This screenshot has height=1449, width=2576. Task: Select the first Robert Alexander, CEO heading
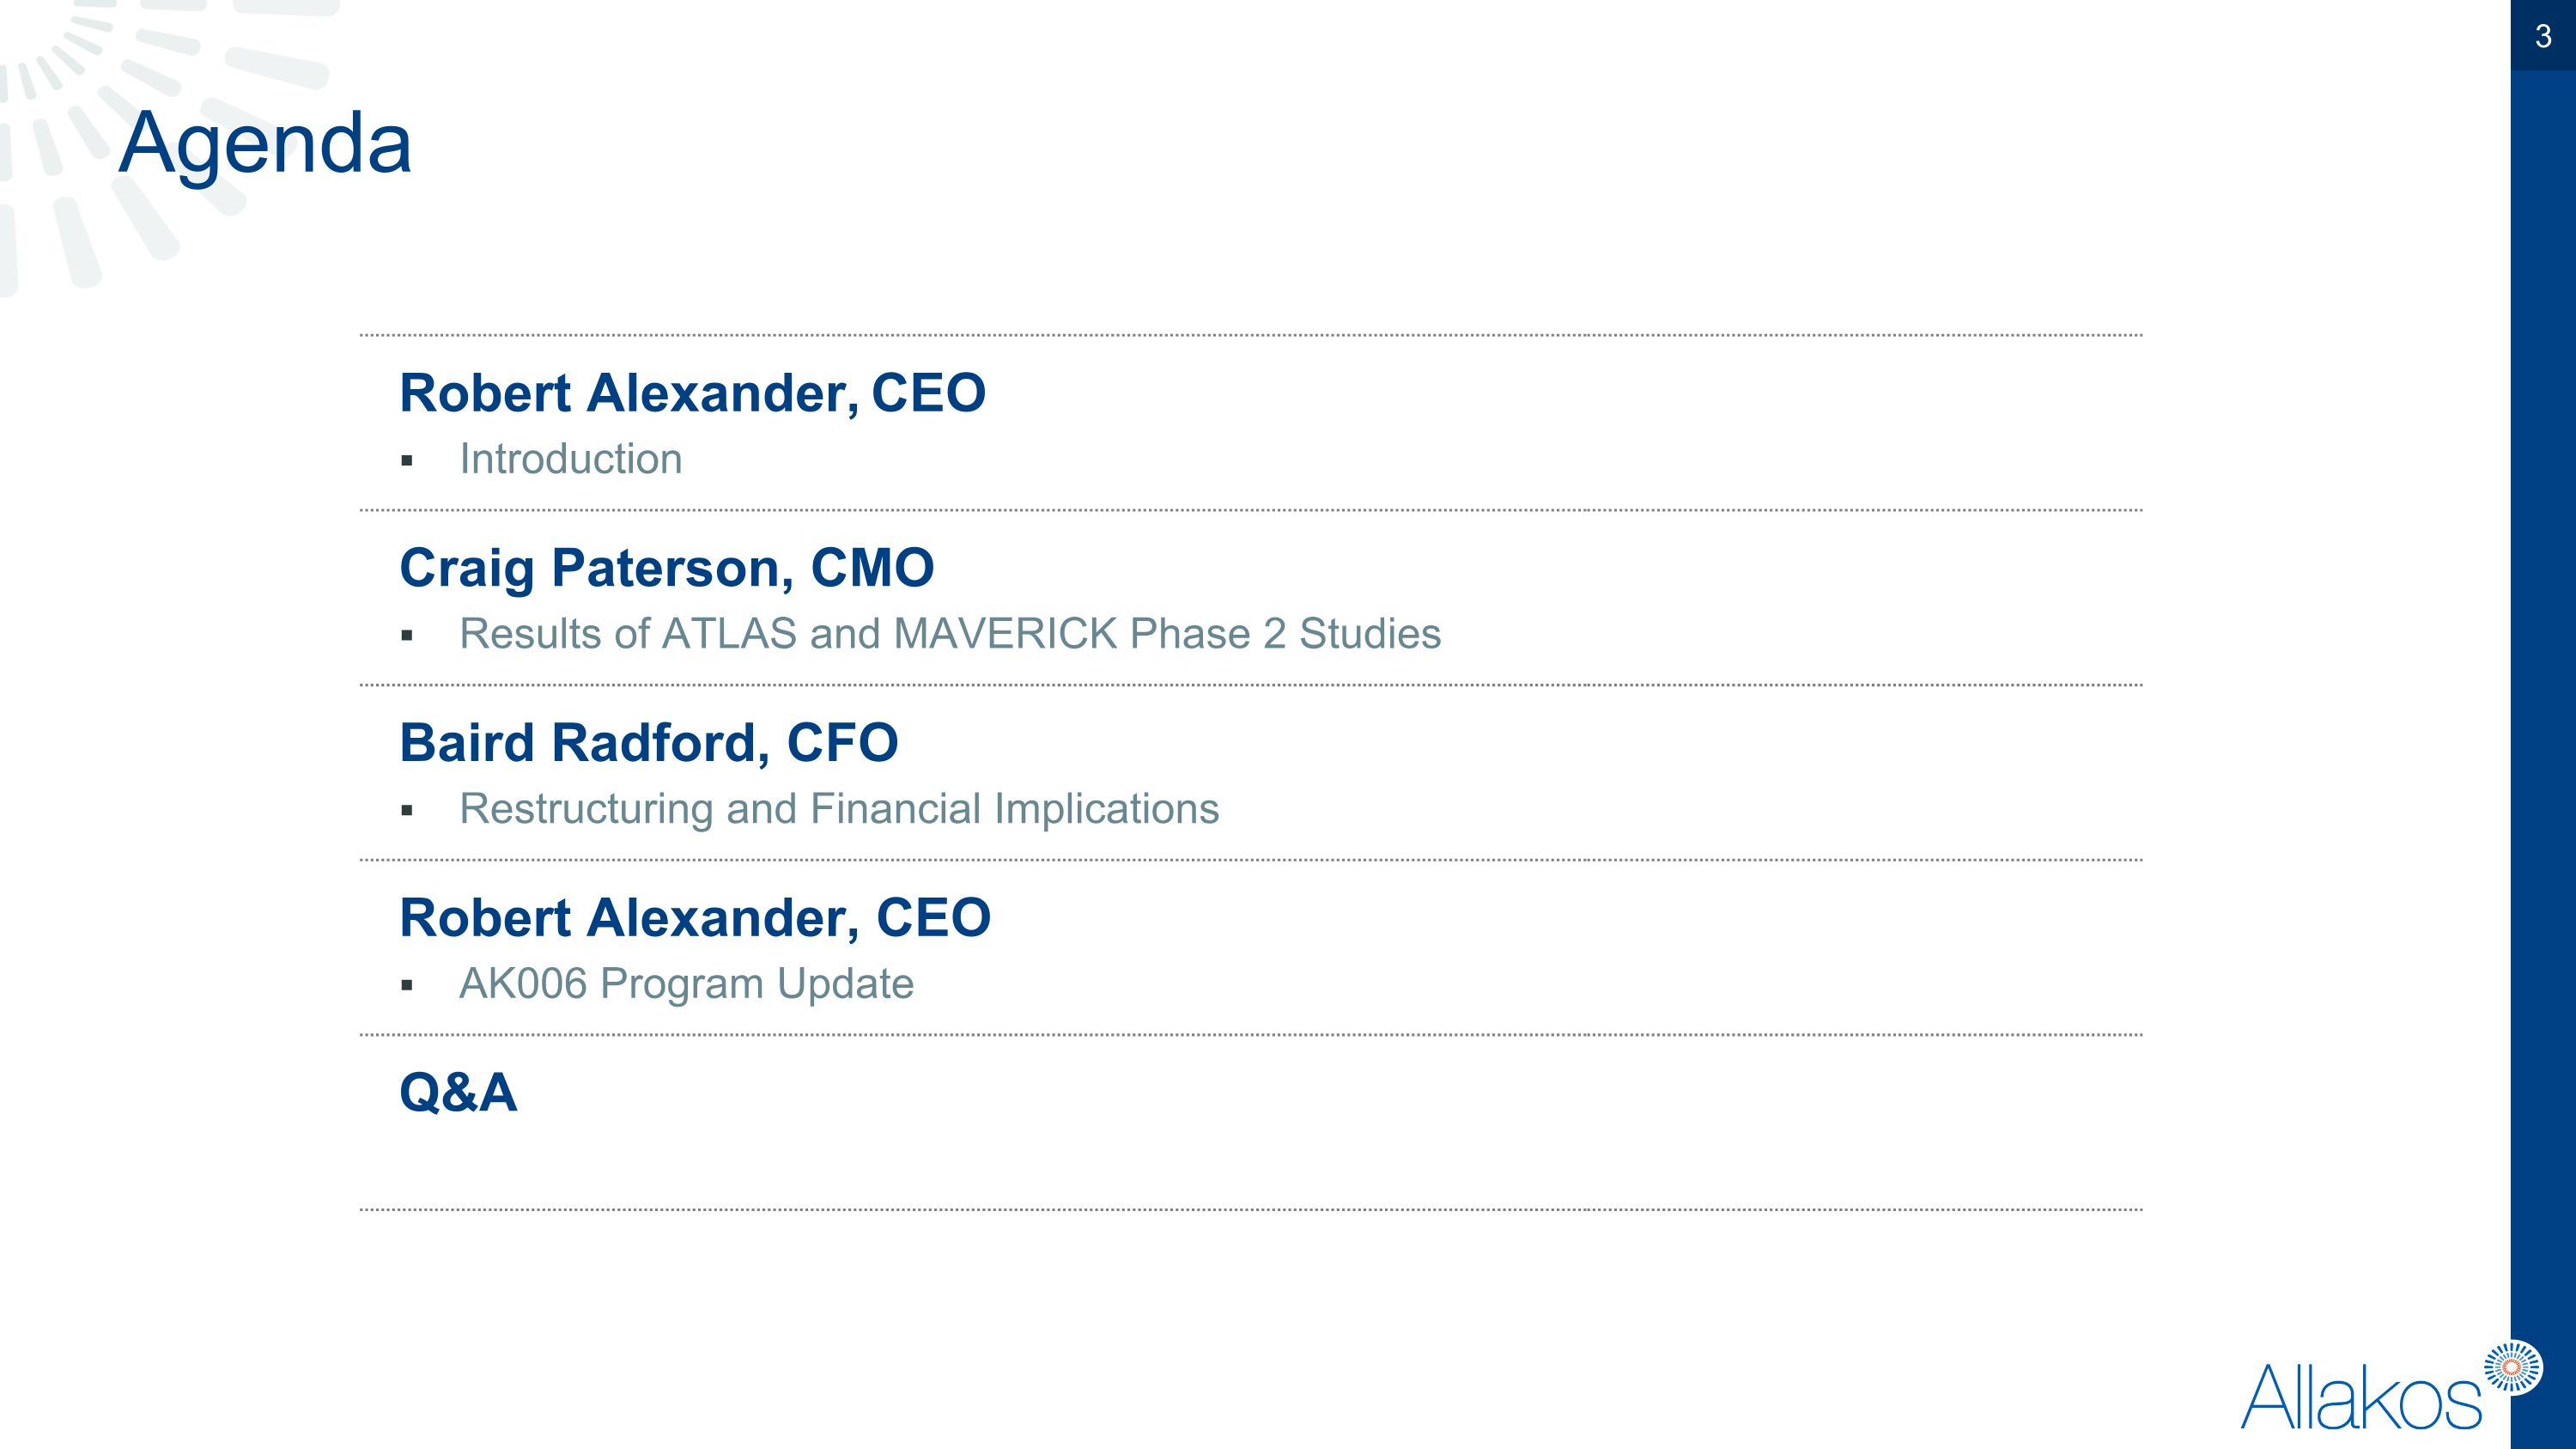[x=692, y=392]
